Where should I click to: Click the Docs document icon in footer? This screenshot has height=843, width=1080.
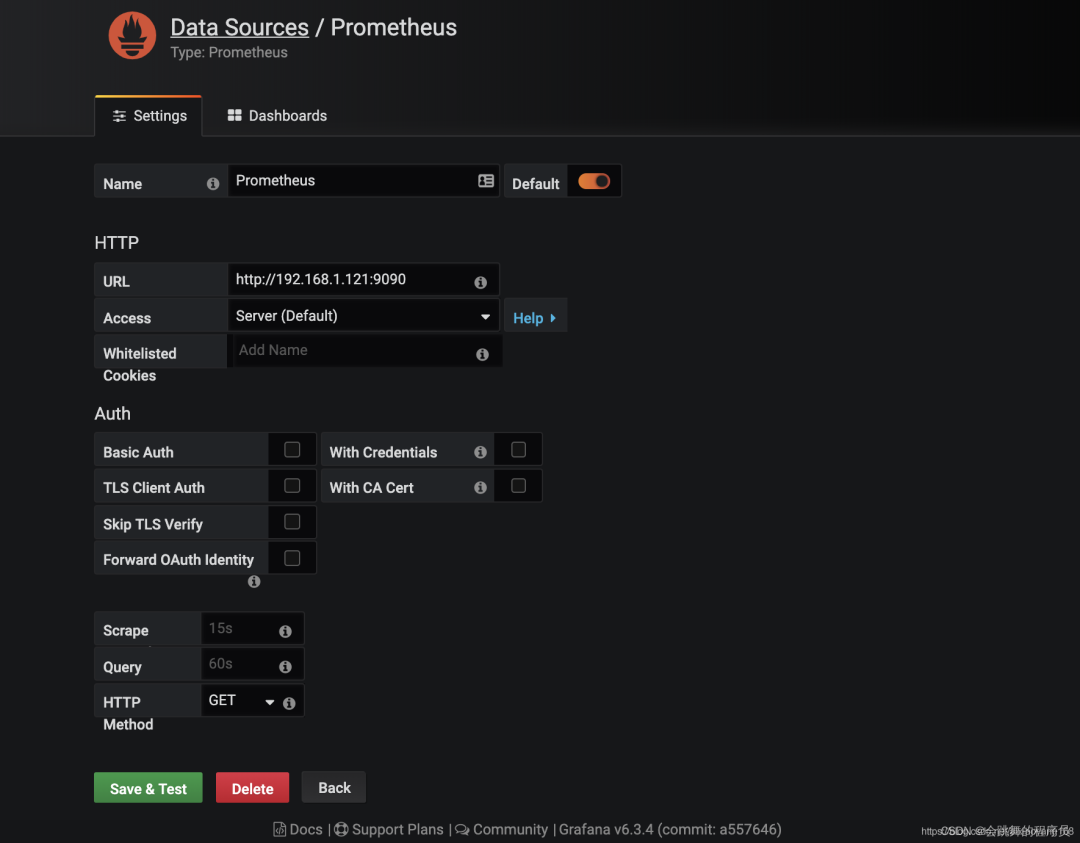pyautogui.click(x=279, y=830)
